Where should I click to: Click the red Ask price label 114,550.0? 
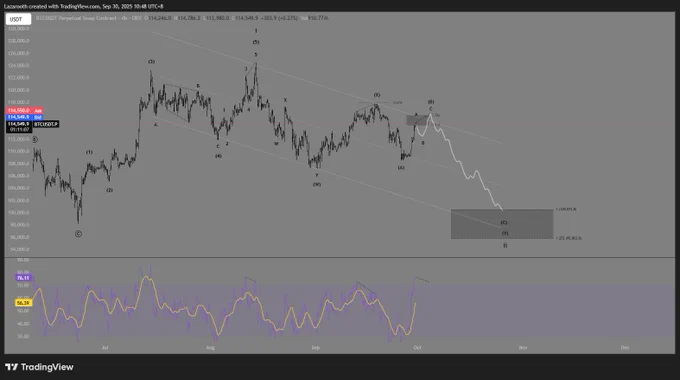coord(24,111)
